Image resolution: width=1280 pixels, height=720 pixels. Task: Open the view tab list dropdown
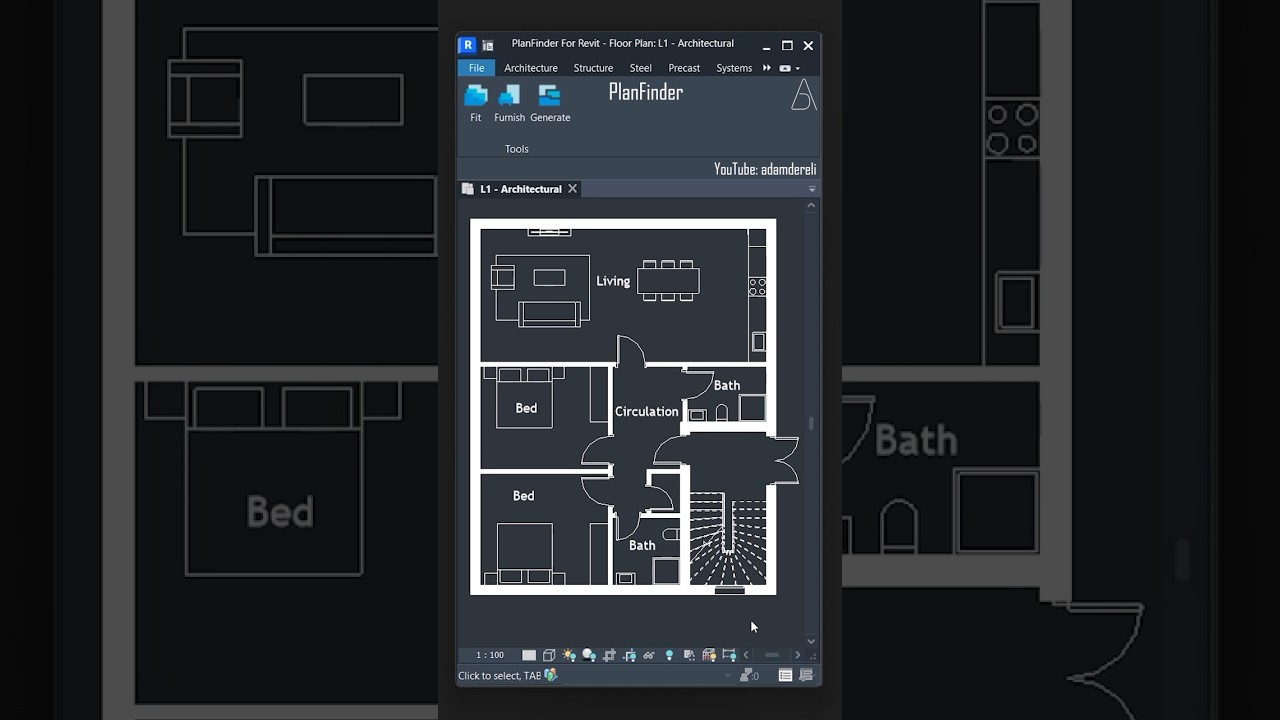pos(812,189)
